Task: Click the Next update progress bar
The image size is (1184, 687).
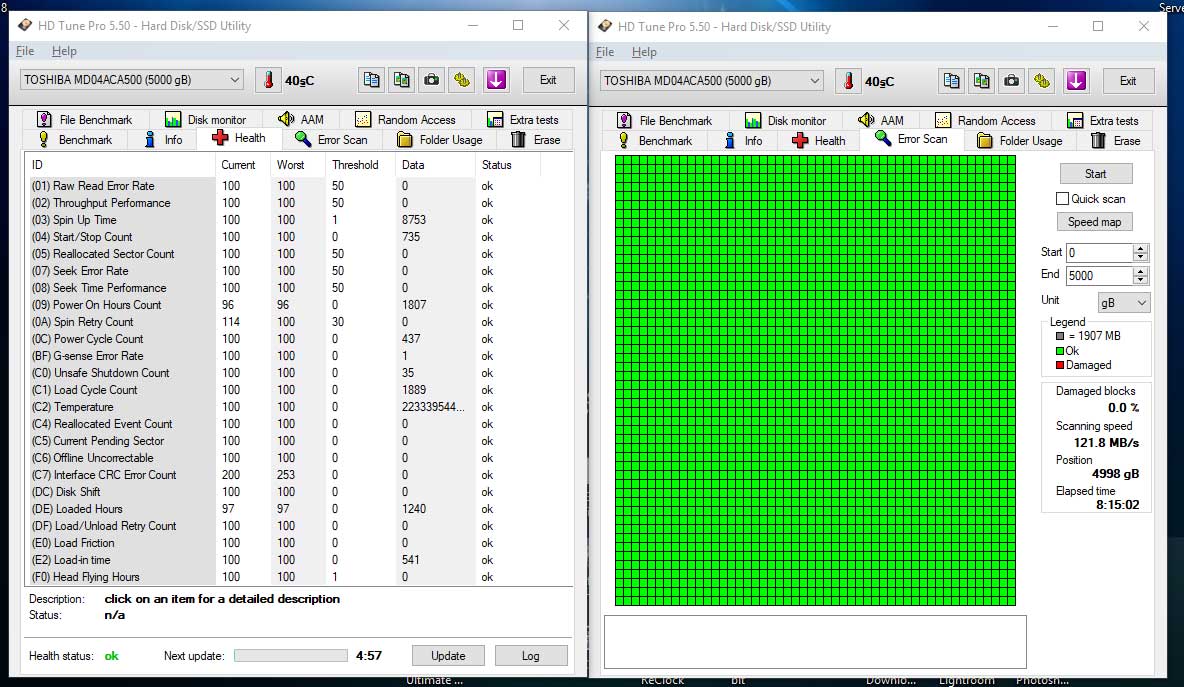Action: click(291, 655)
